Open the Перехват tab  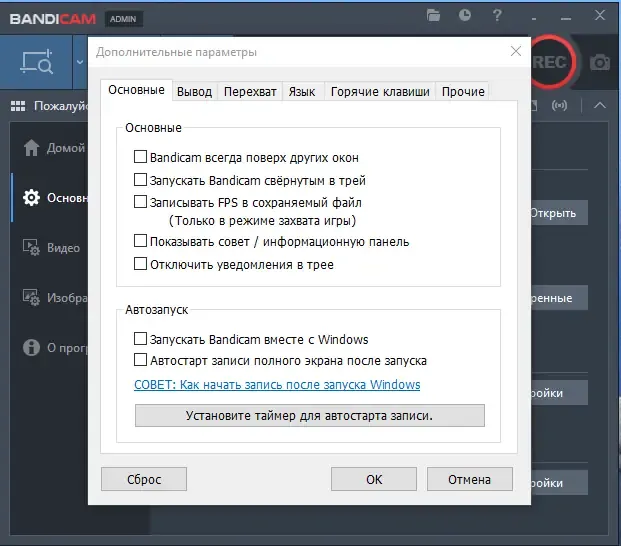250,91
